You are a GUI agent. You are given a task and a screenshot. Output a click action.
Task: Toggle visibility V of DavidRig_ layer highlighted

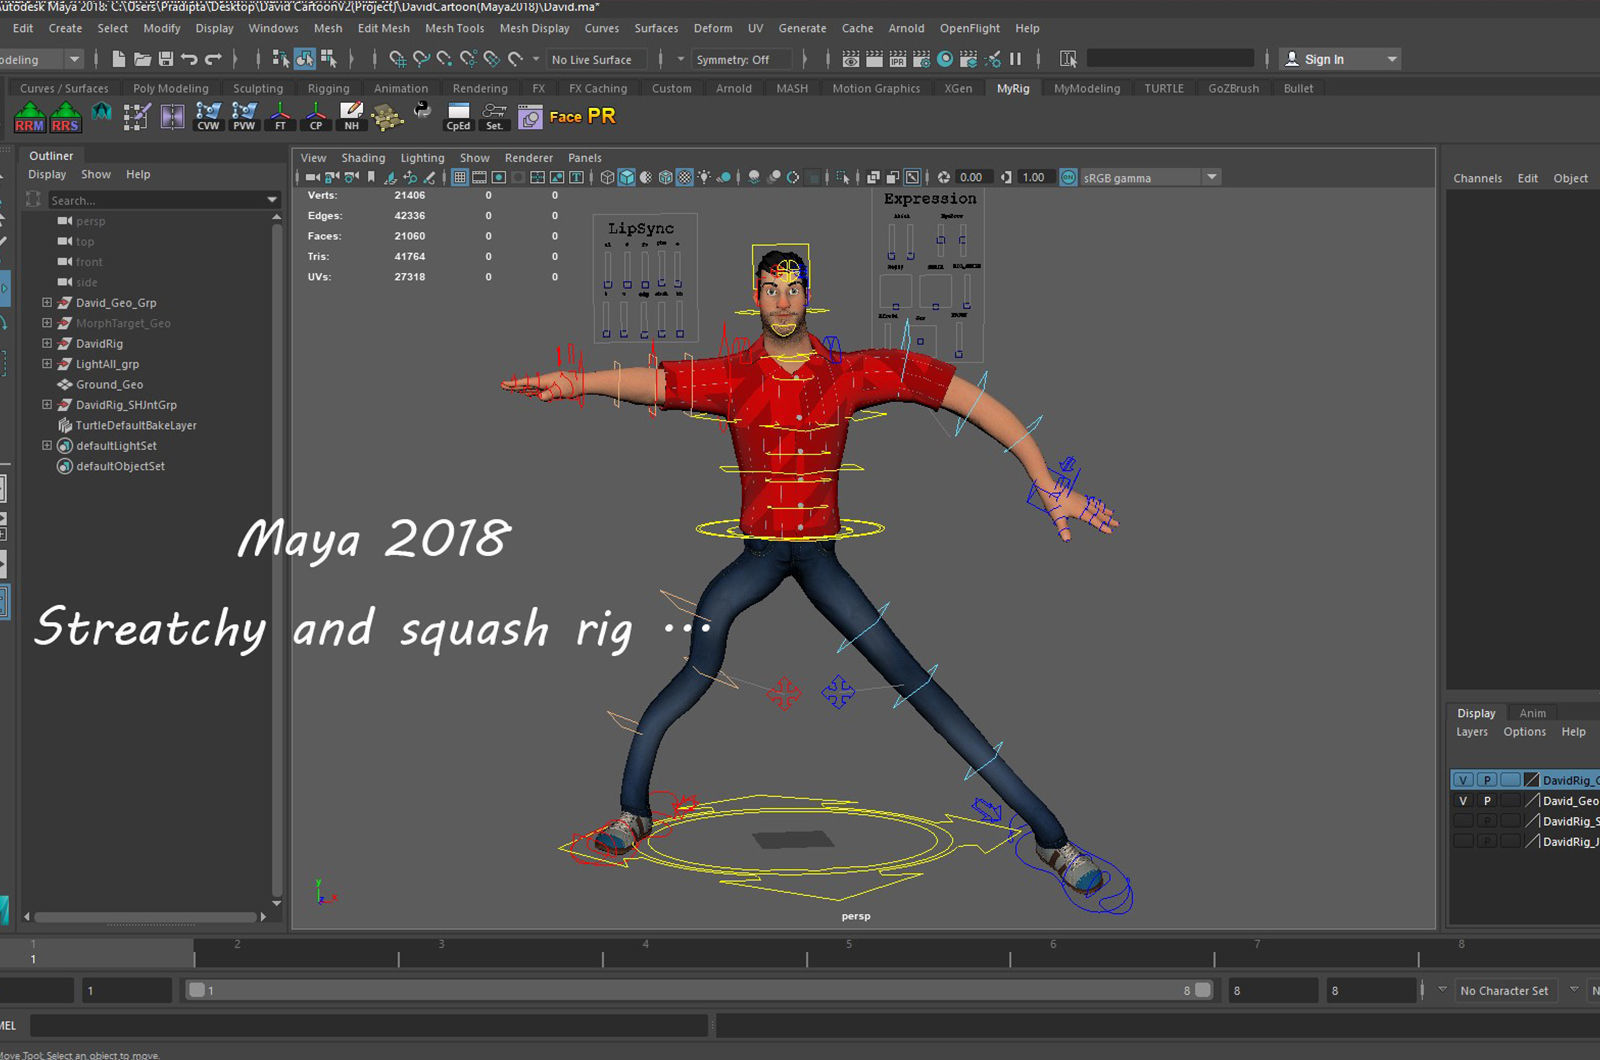click(x=1463, y=780)
